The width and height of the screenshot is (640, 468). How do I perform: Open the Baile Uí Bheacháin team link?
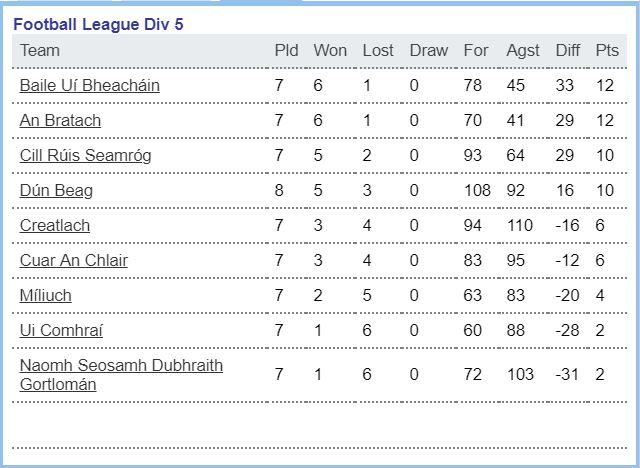click(x=89, y=86)
